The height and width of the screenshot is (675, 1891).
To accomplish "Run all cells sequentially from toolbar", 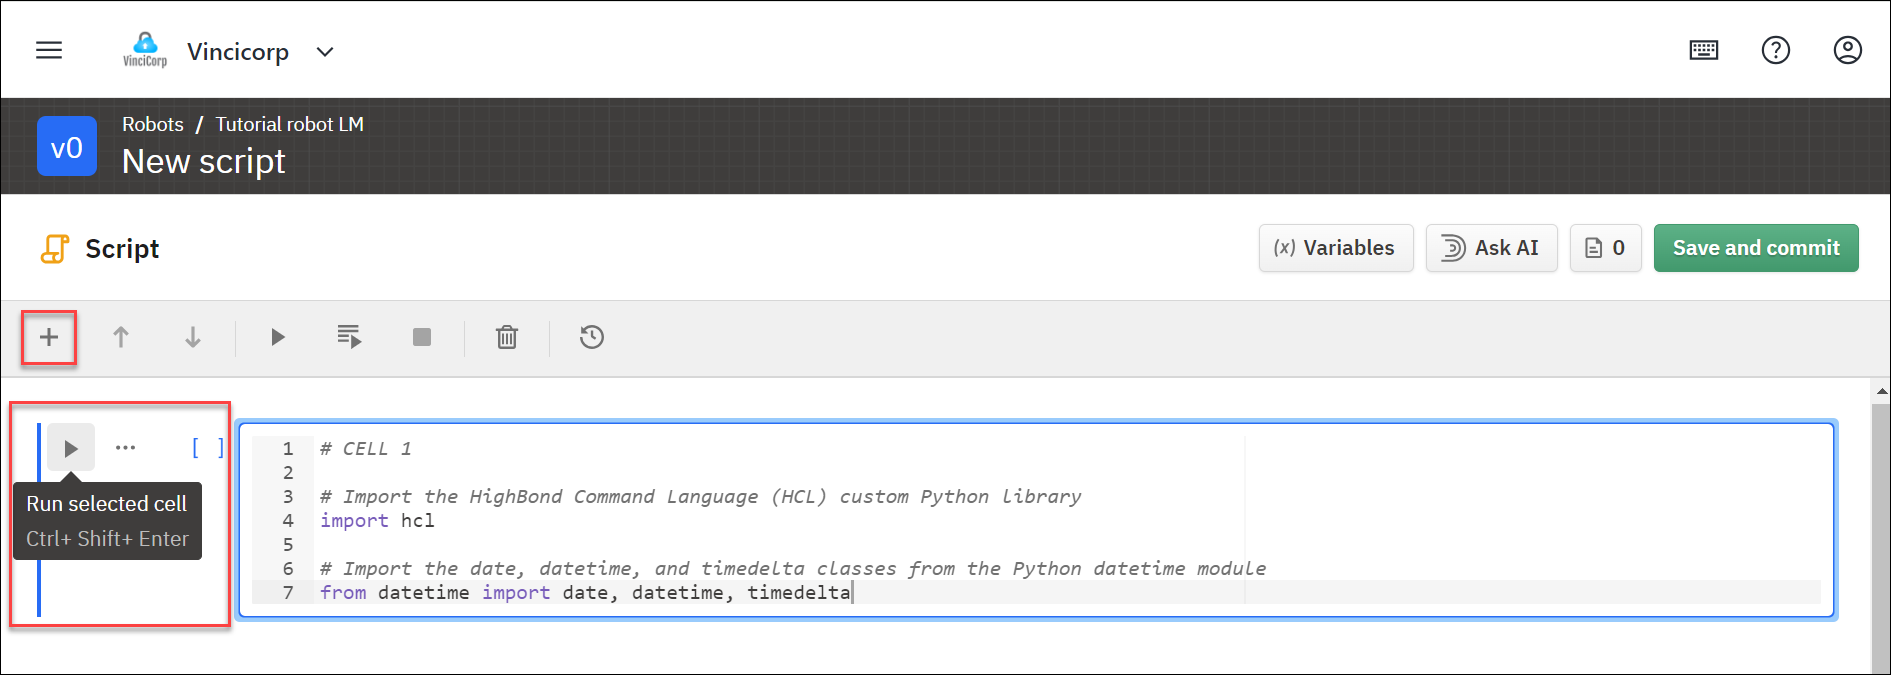I will [349, 337].
